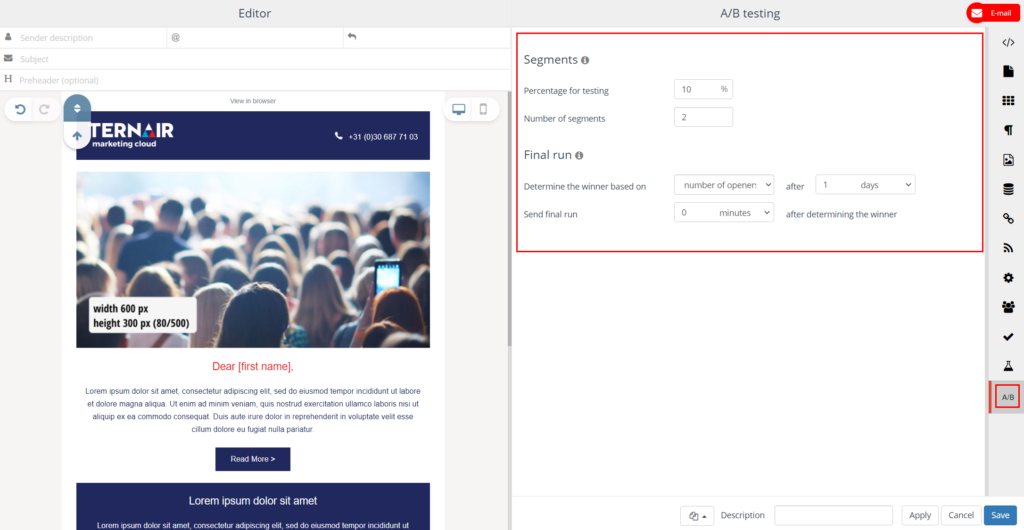The height and width of the screenshot is (530, 1024).
Task: Click the 'View in browser' link
Action: point(253,101)
